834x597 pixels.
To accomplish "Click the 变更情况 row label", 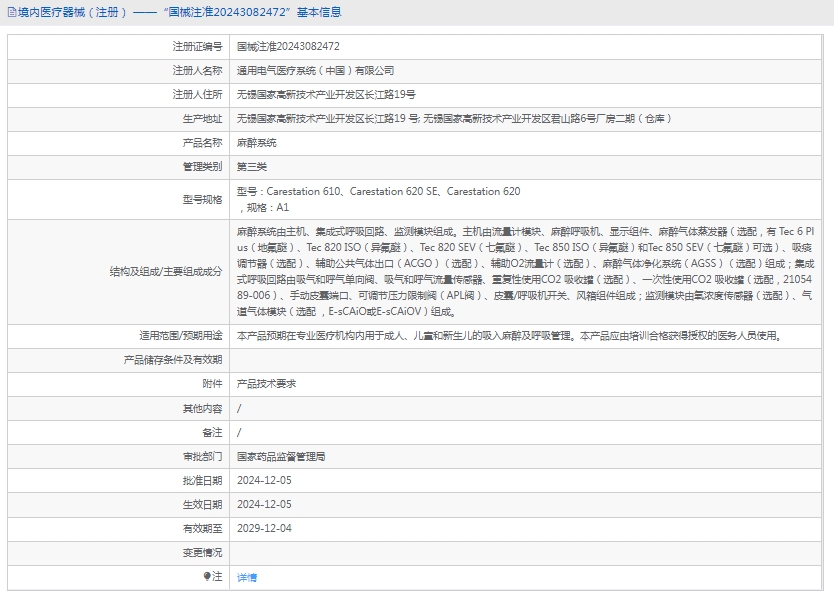I will tap(202, 552).
